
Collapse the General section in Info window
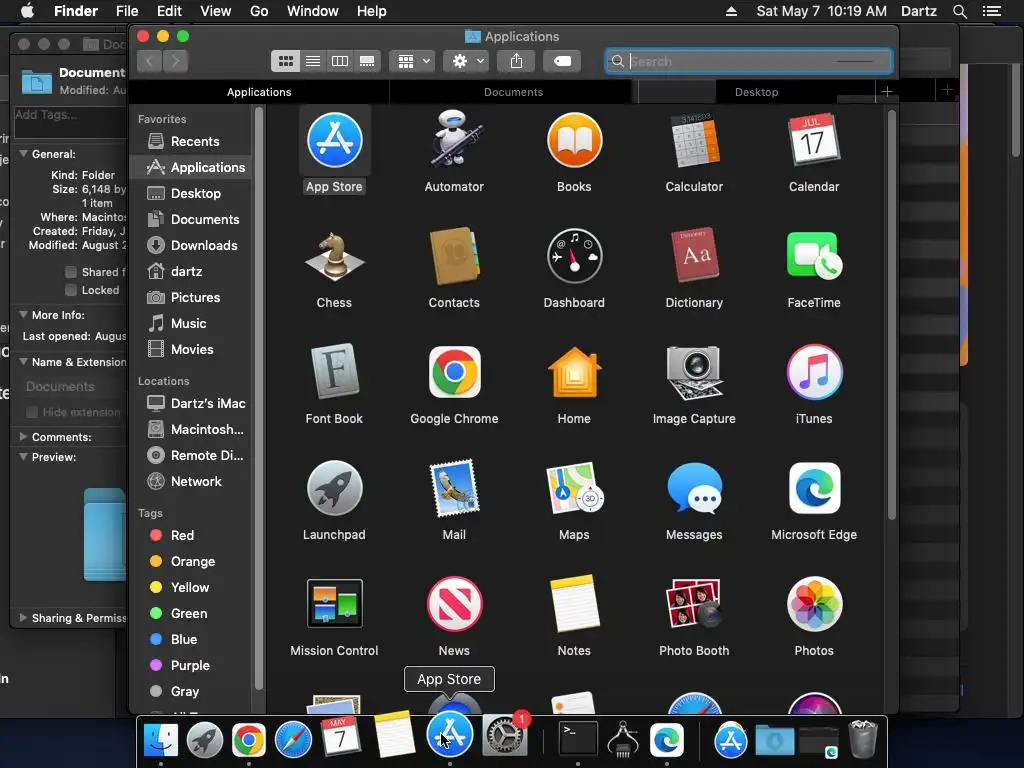point(24,154)
